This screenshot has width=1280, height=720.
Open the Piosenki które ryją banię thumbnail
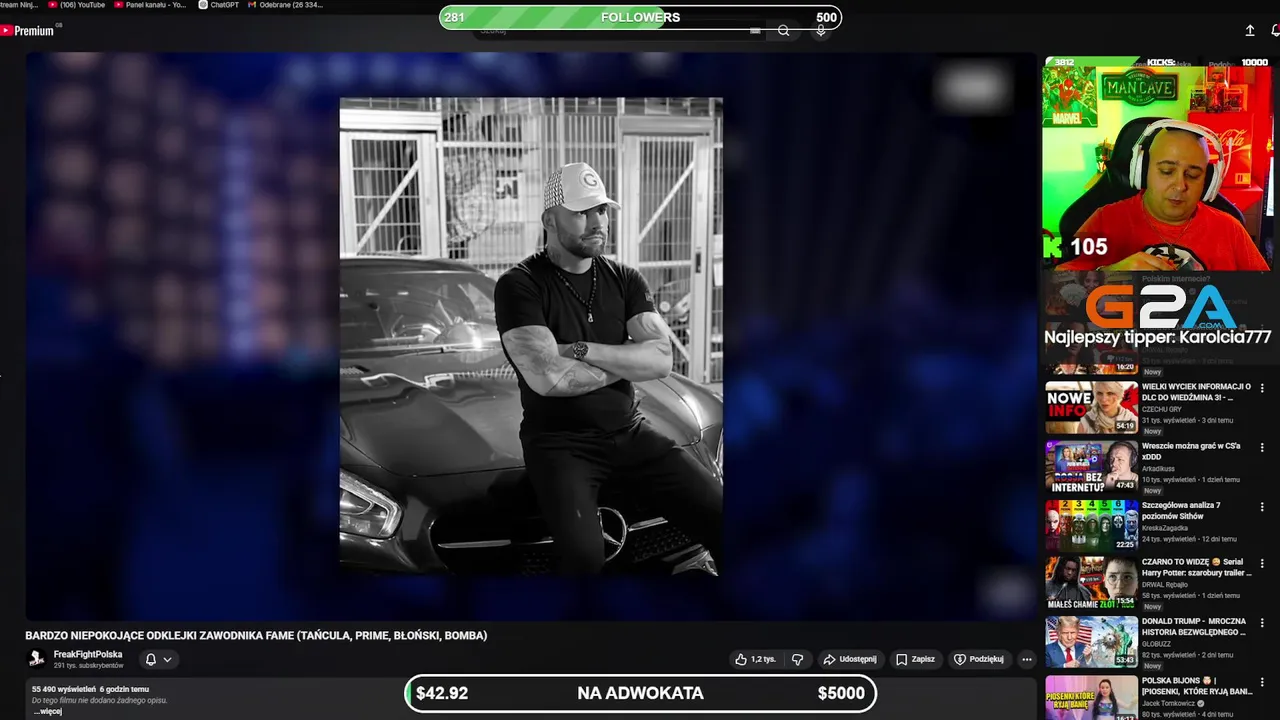(x=1091, y=698)
